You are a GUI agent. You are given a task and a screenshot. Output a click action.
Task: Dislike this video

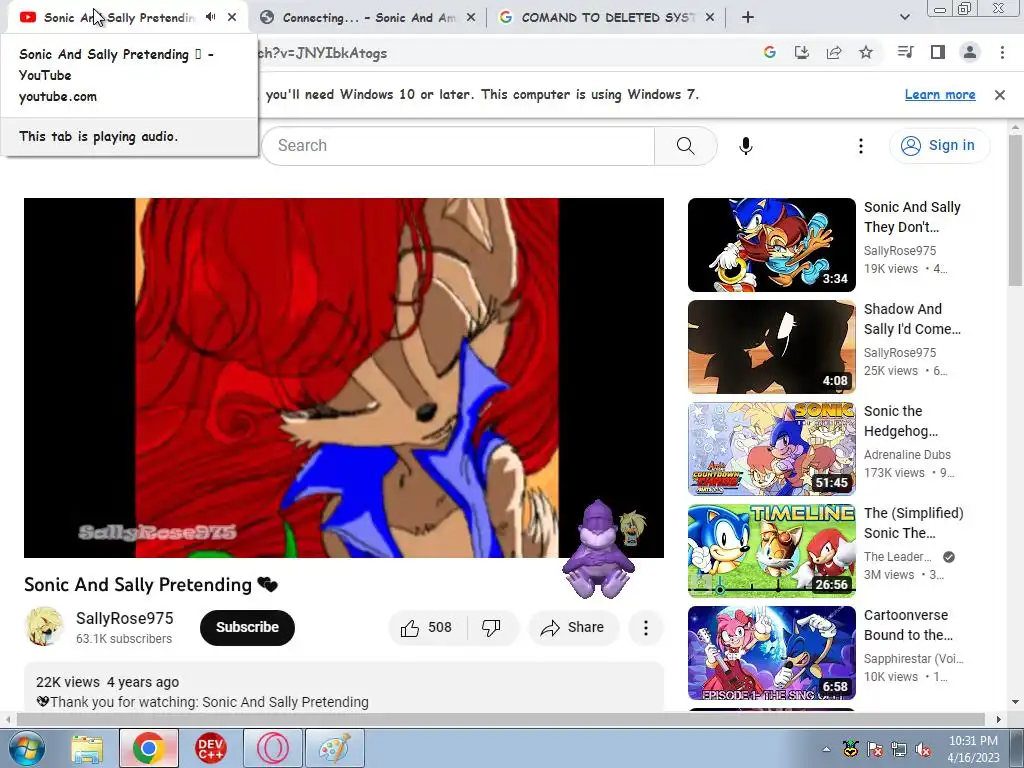(x=492, y=628)
